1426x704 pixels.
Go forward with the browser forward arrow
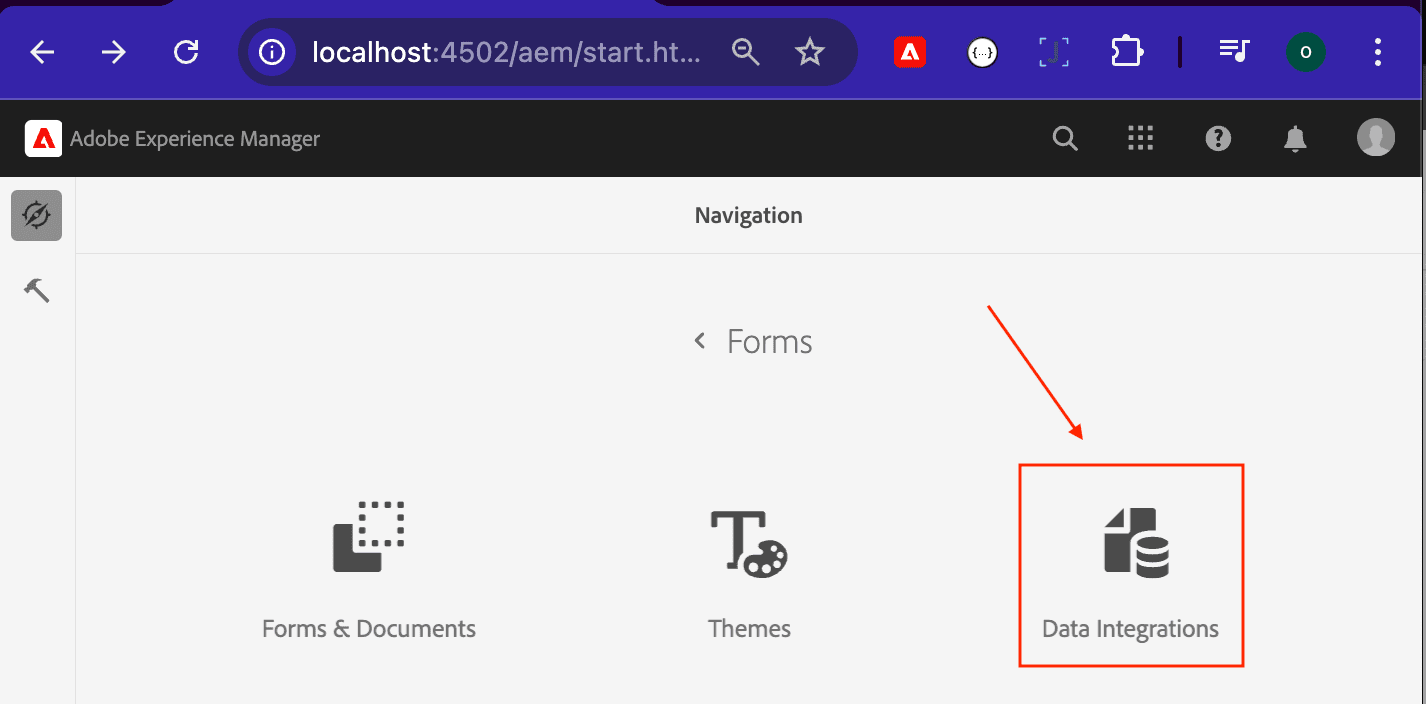tap(114, 52)
